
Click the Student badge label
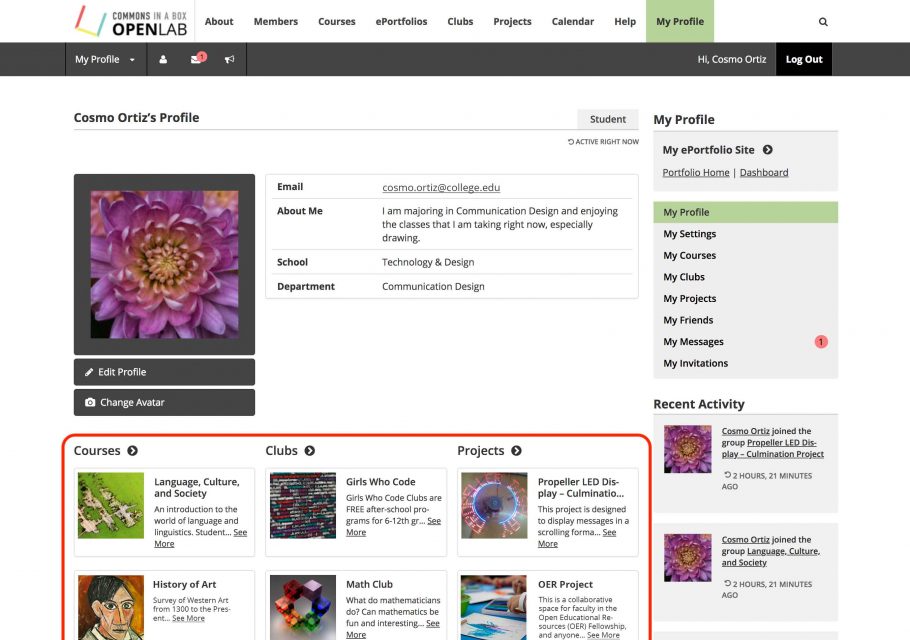(x=608, y=119)
